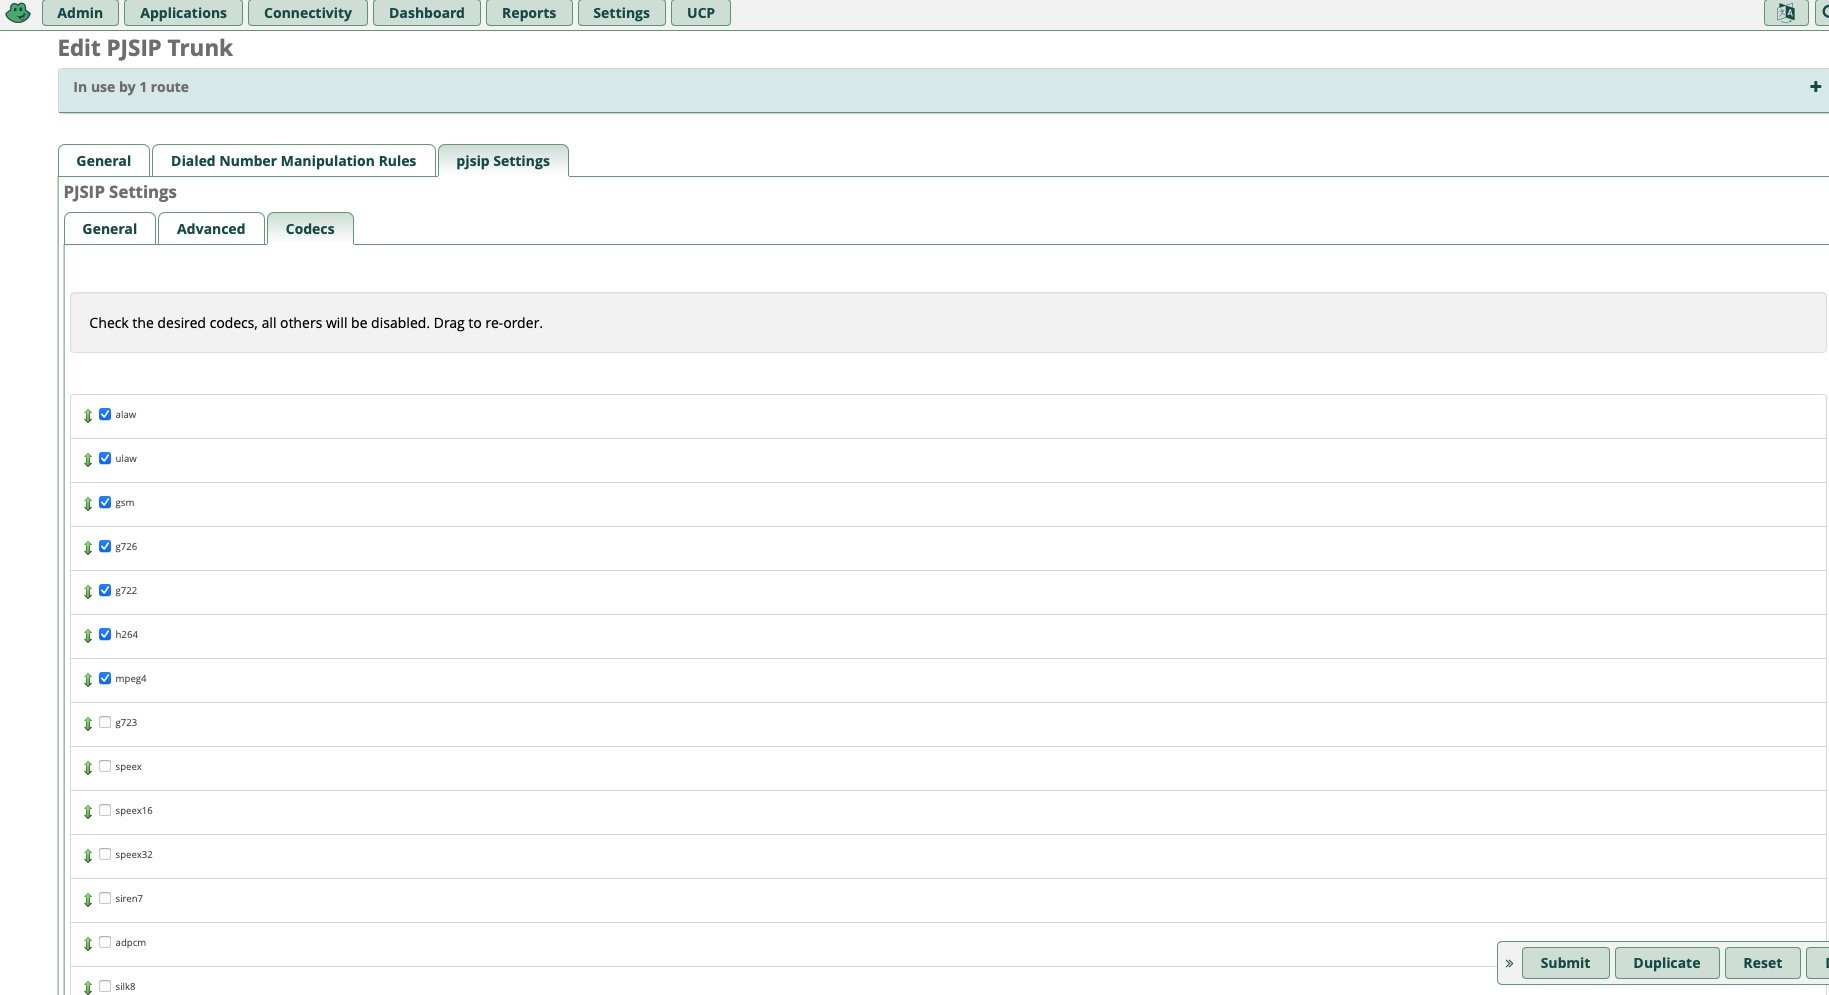
Task: Click the reorder arrow for gsm
Action: click(88, 504)
